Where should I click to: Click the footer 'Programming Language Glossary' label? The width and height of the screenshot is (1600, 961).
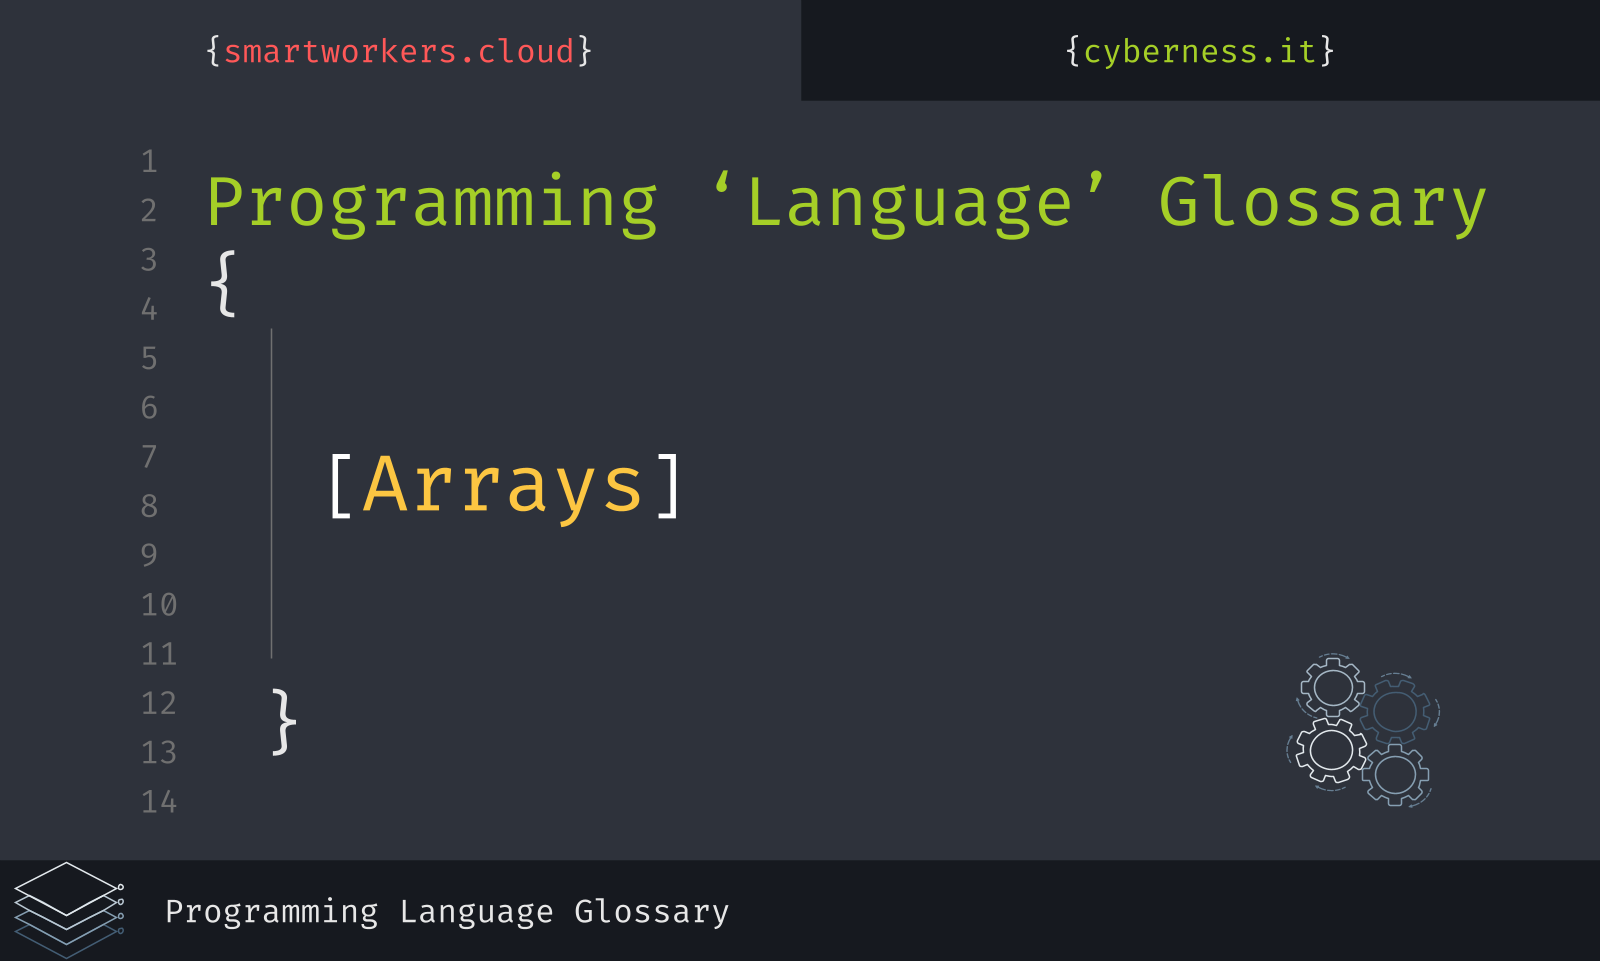pos(447,912)
